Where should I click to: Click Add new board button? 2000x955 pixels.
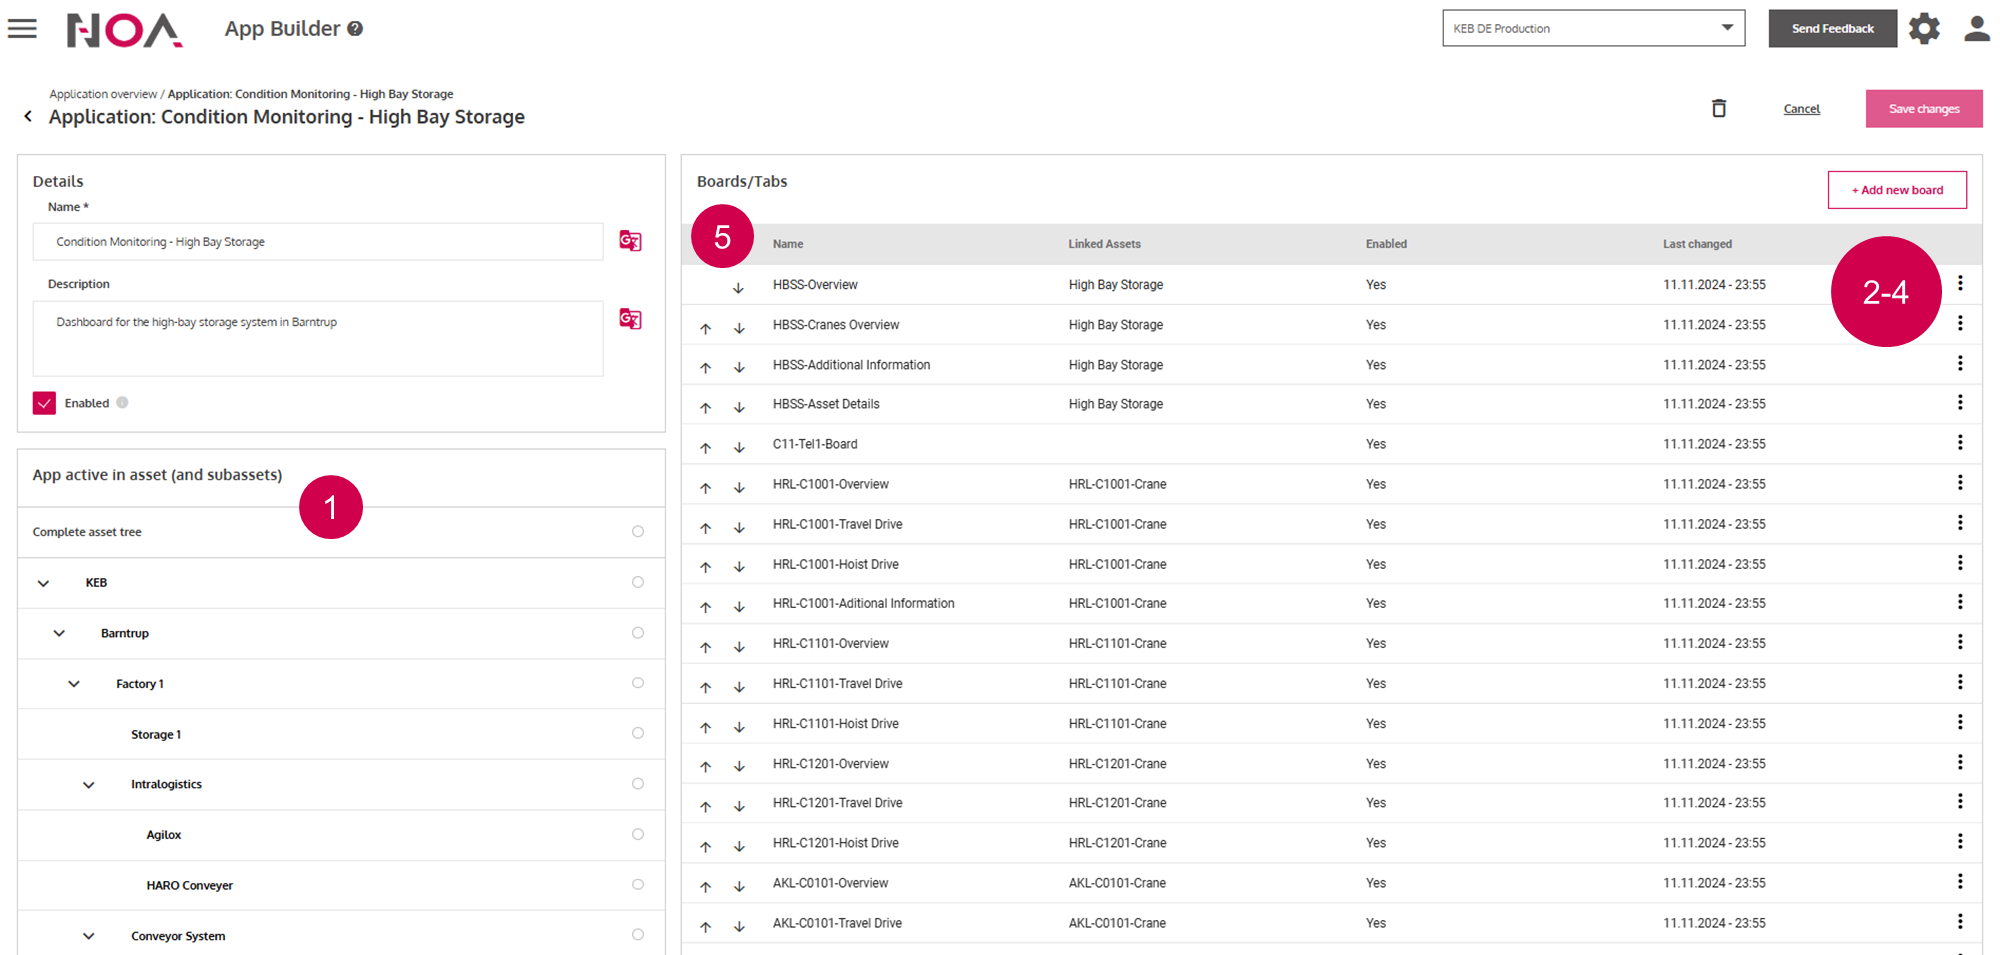click(1897, 190)
